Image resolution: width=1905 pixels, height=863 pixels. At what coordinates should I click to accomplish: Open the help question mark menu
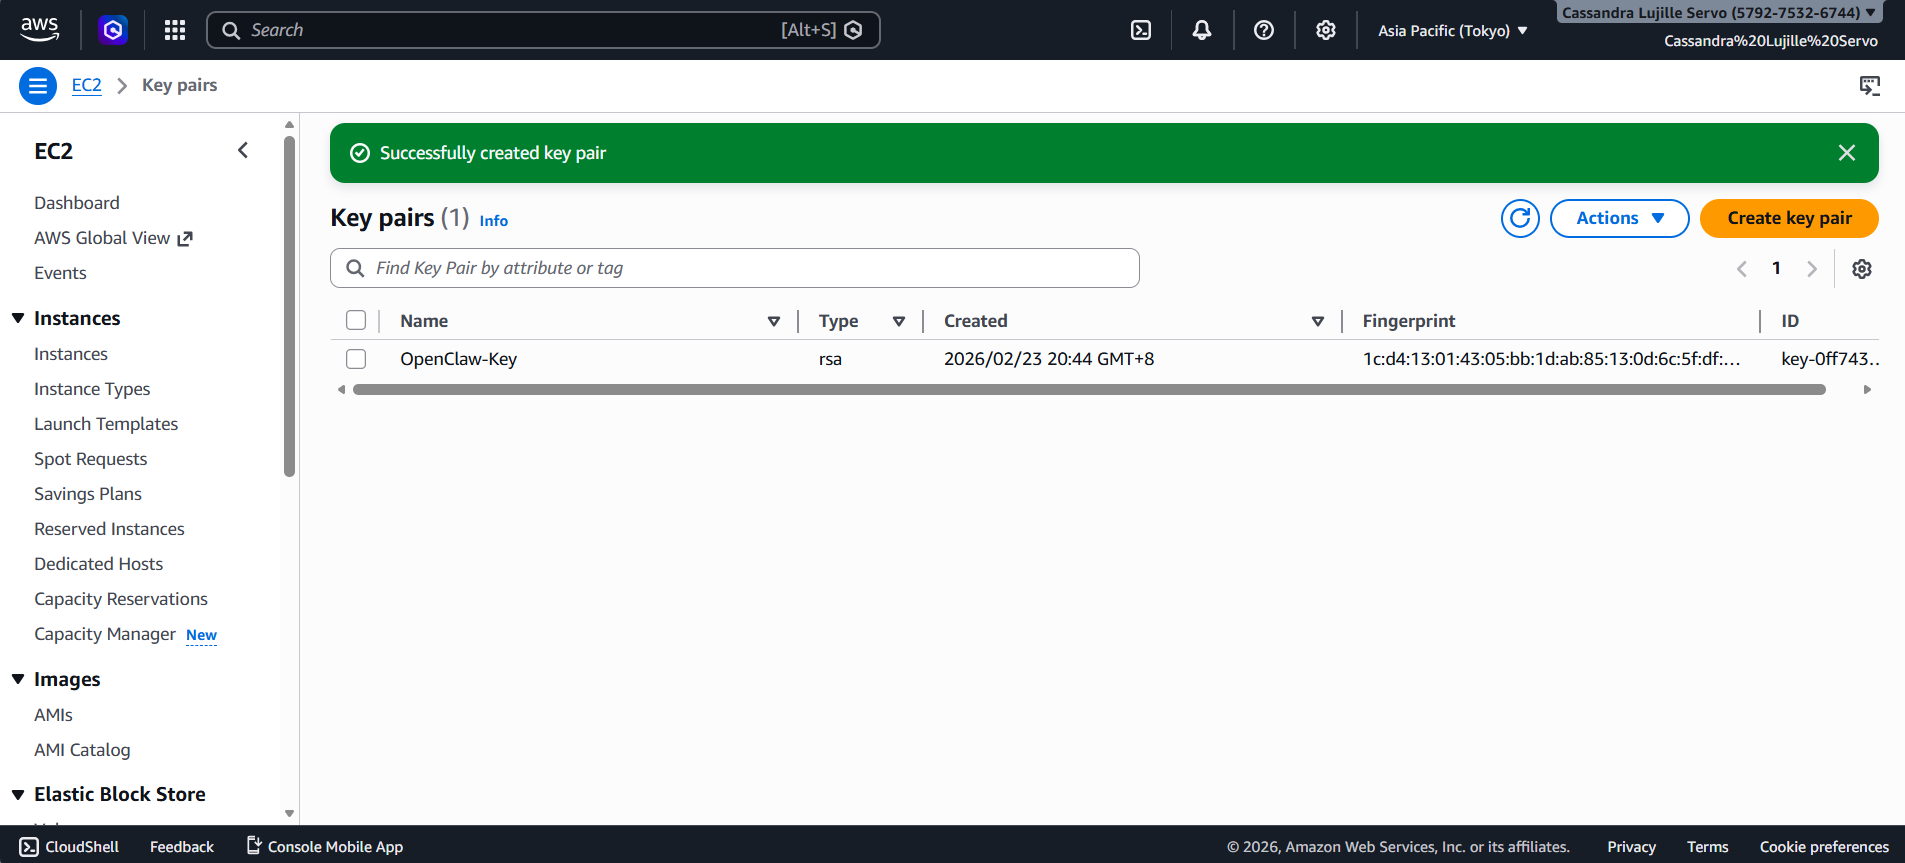pos(1264,30)
